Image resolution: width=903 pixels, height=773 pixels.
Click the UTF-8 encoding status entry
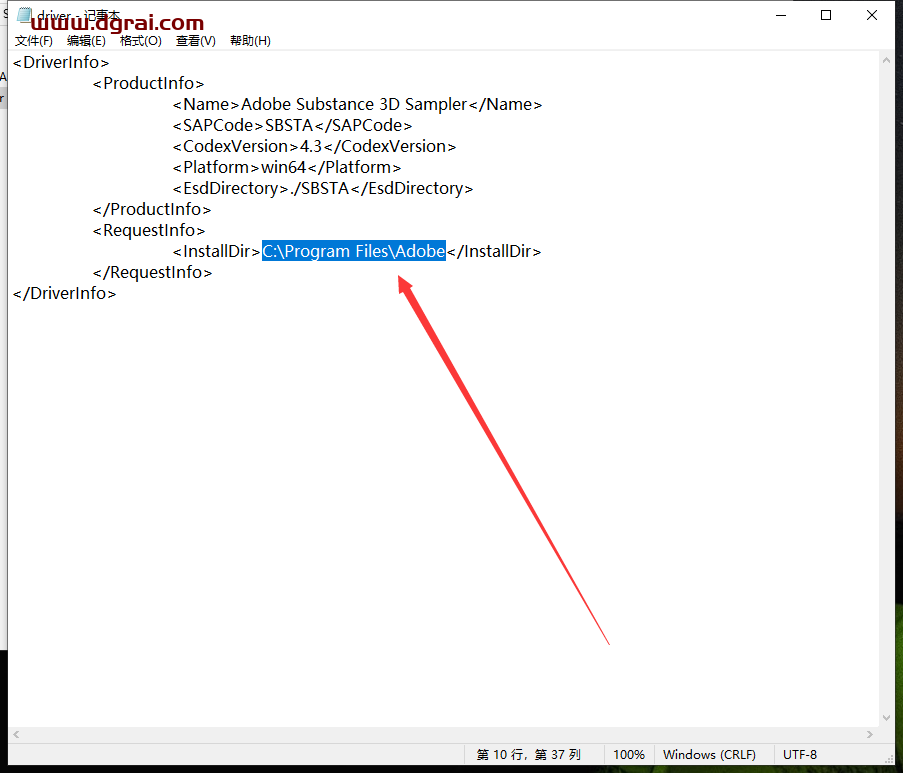point(799,755)
